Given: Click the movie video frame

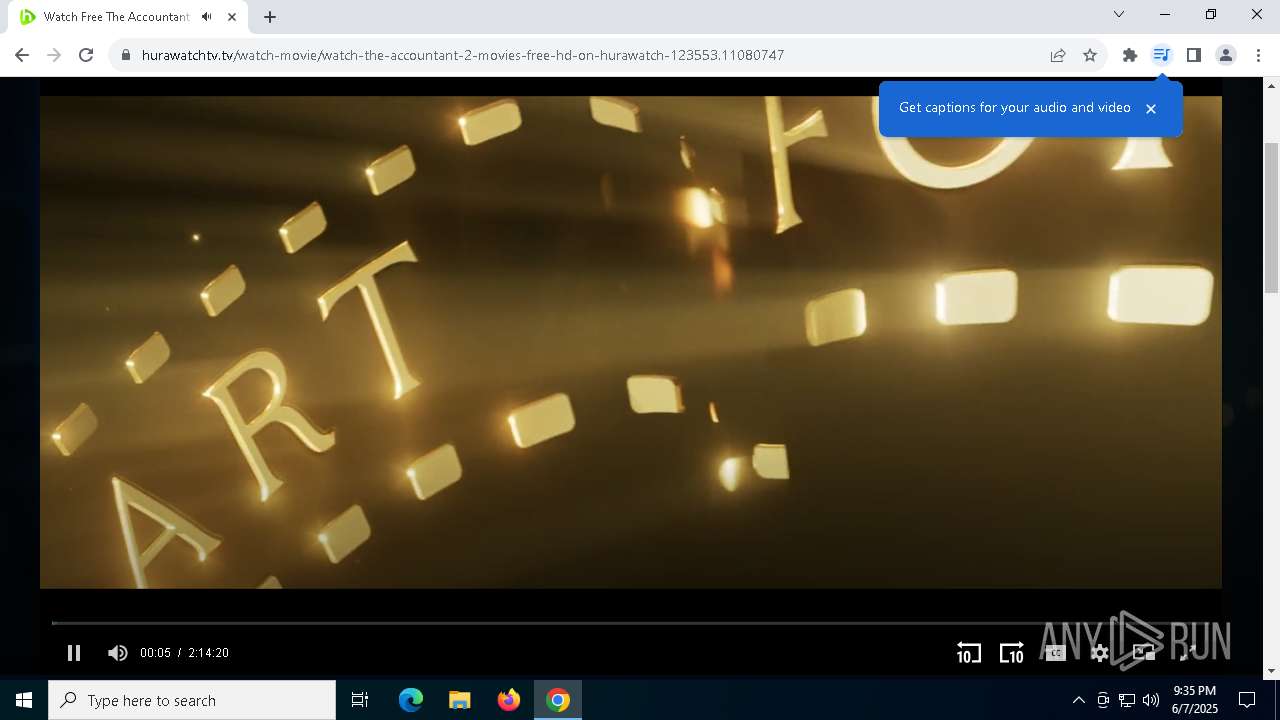Looking at the screenshot, I should (631, 342).
